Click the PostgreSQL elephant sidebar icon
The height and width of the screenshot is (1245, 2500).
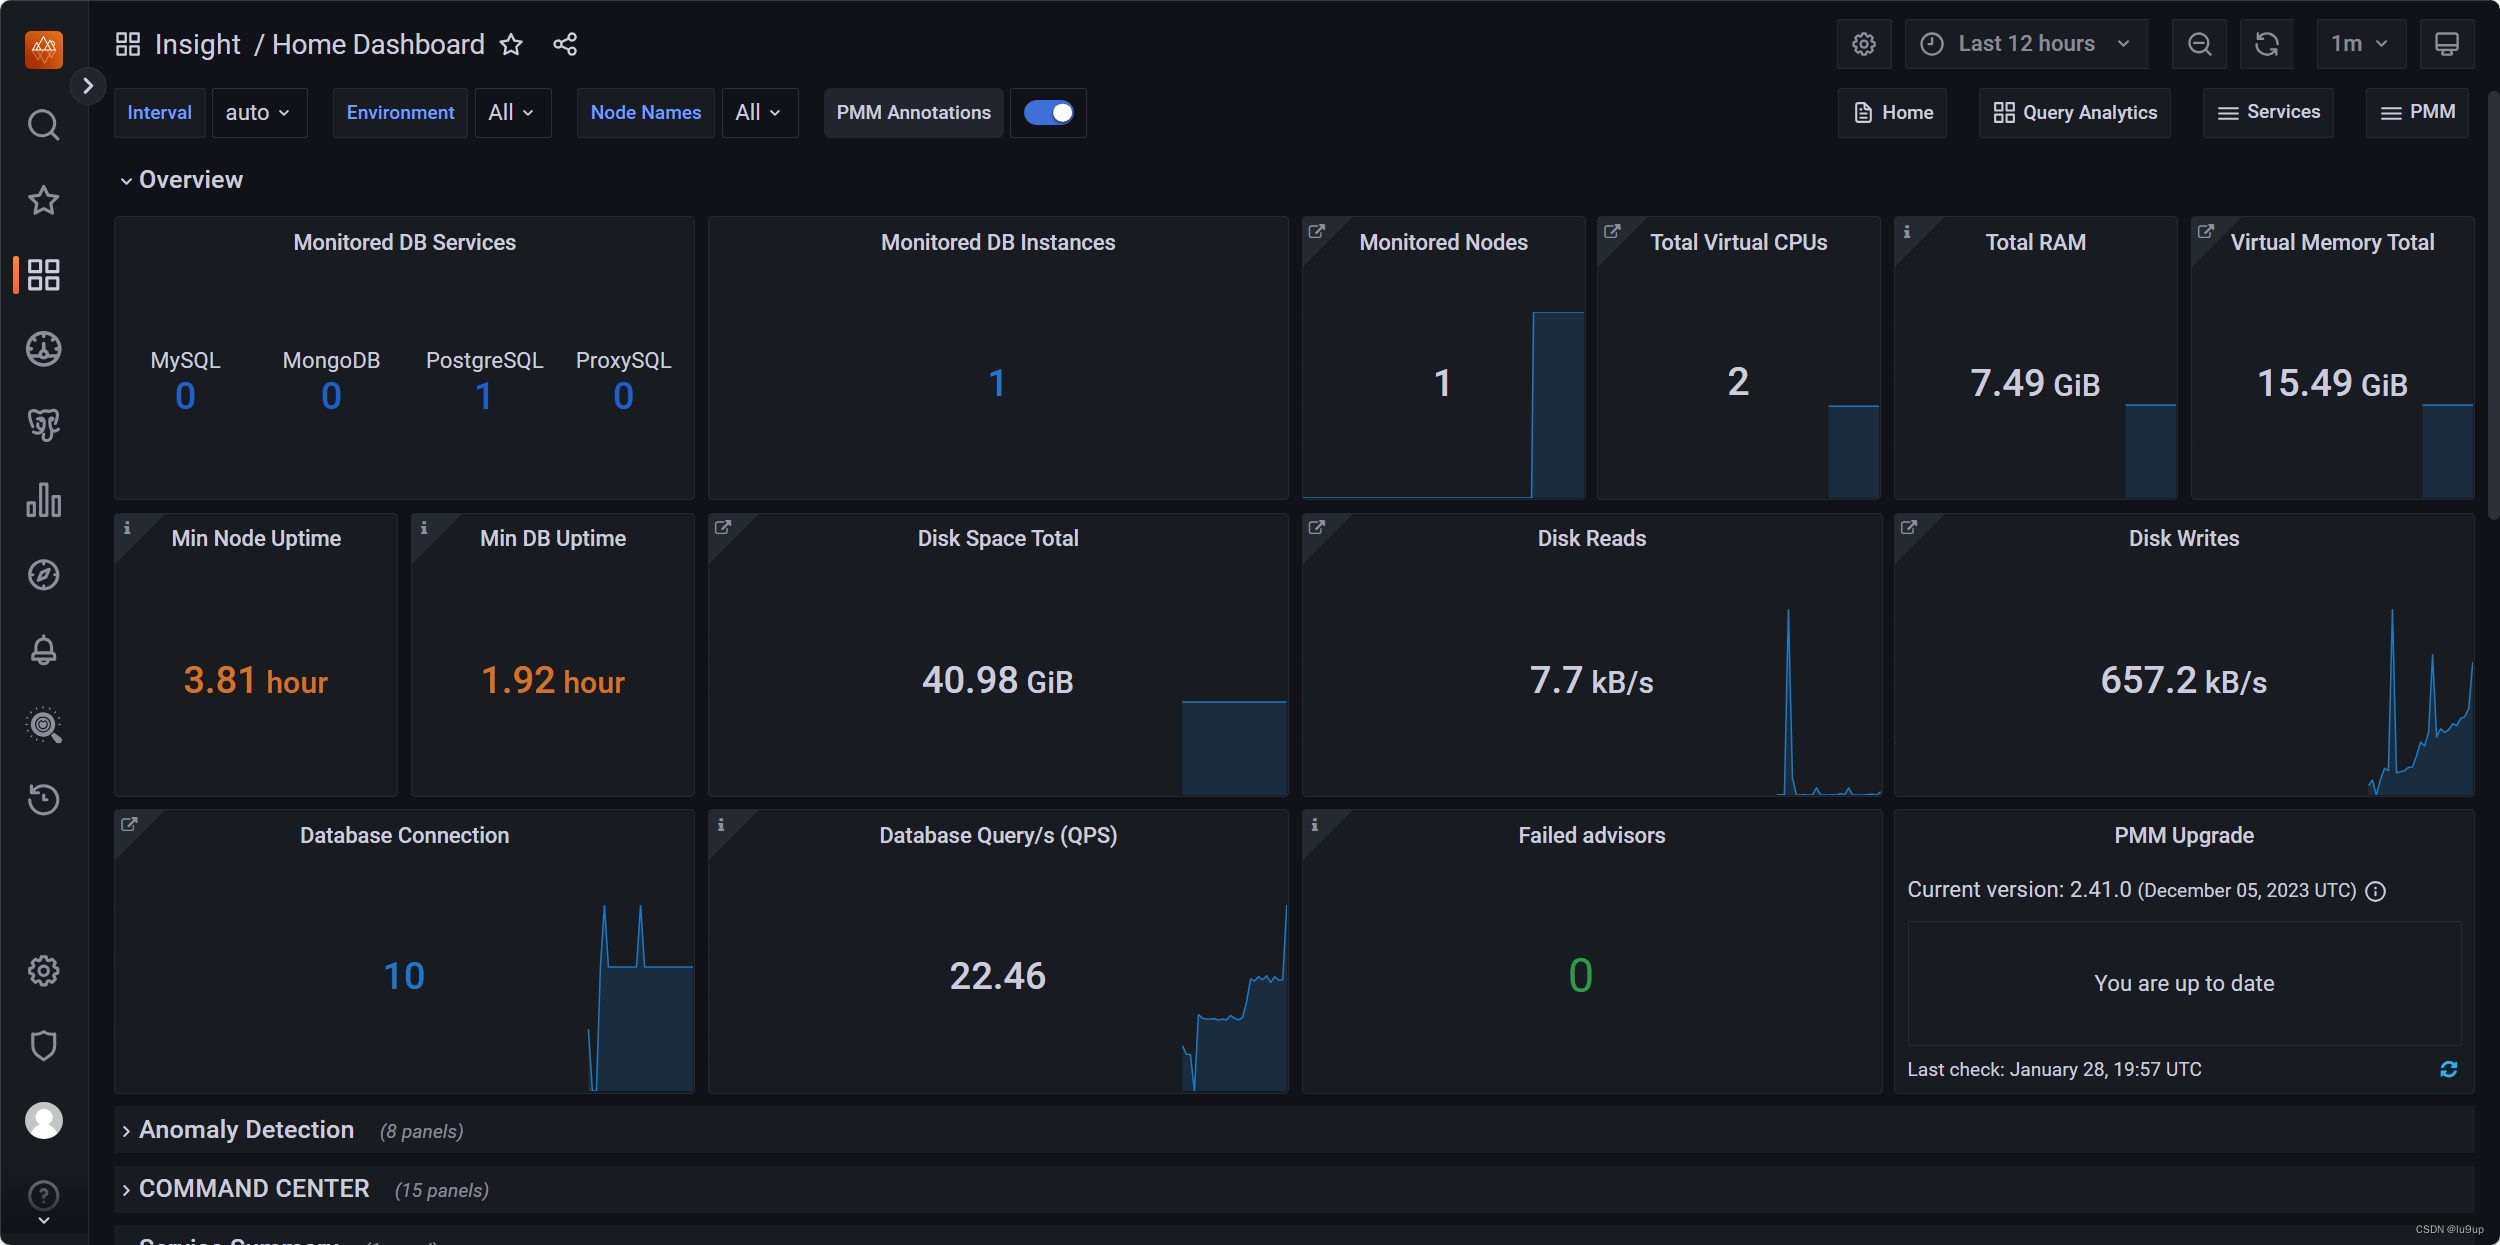pos(43,425)
